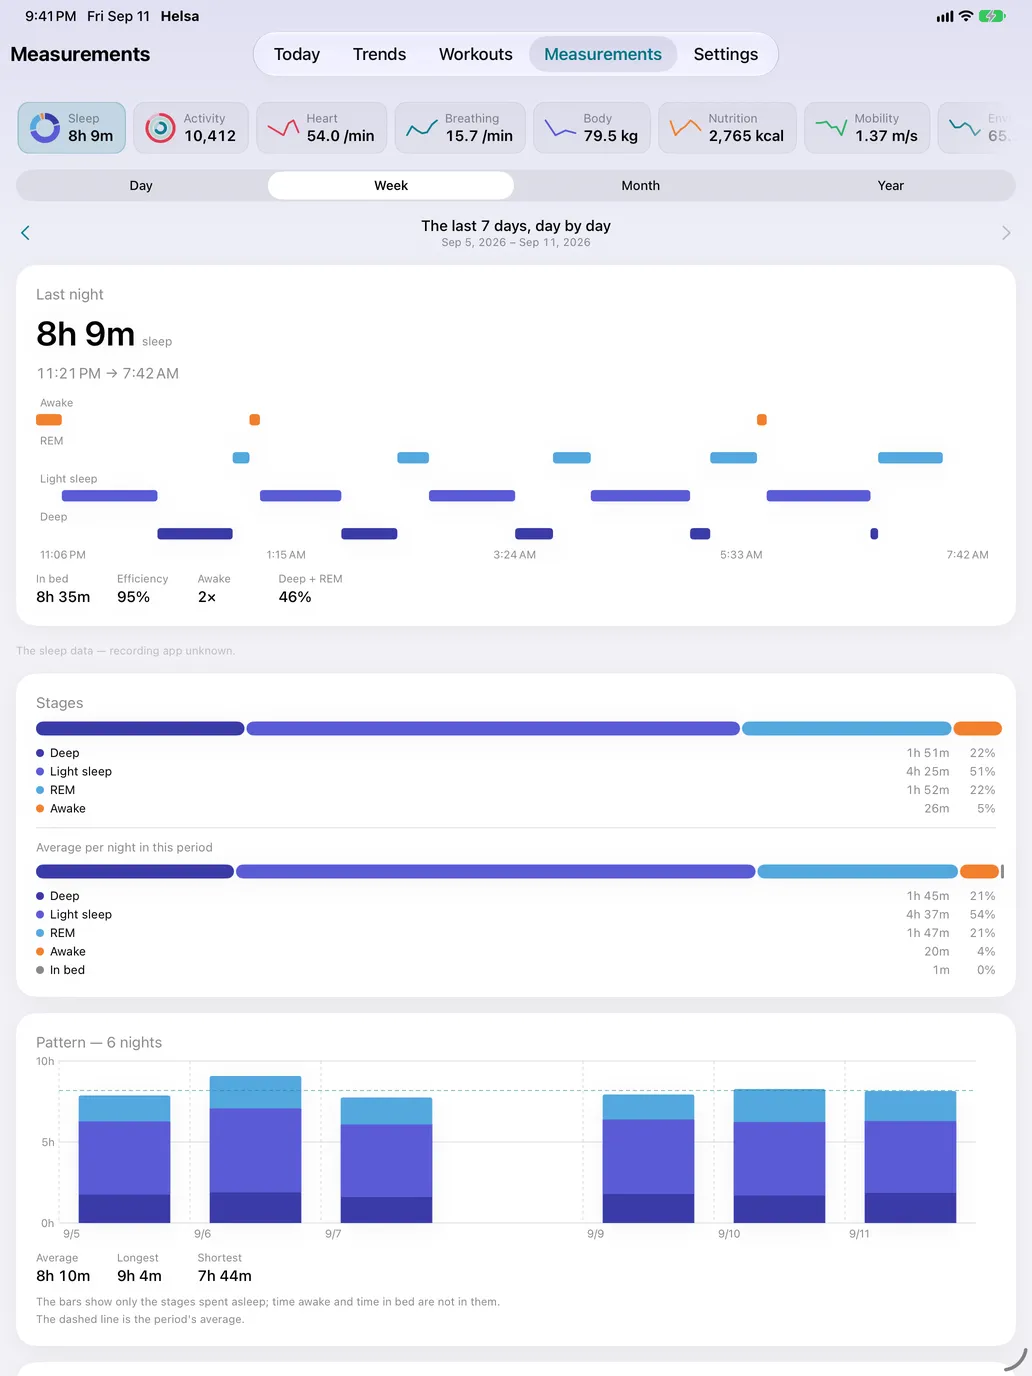Go to previous week with left chevron
Screen dimensions: 1032x1376
25,233
